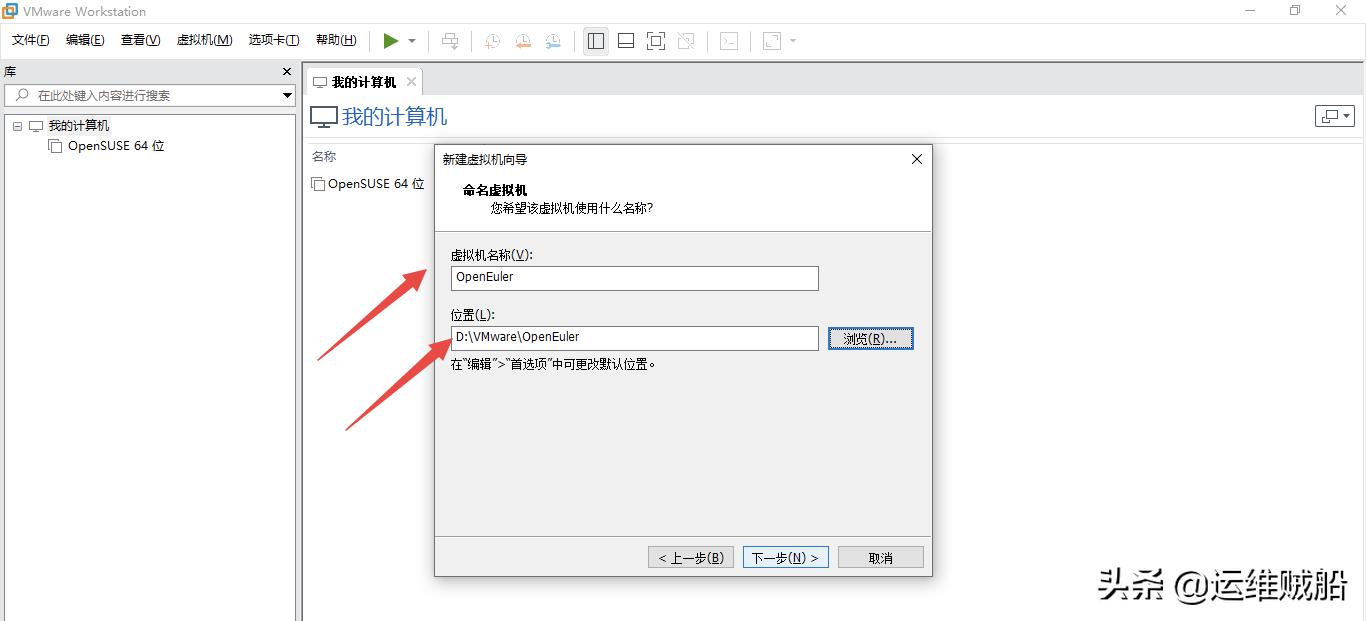This screenshot has width=1366, height=621.
Task: Click the 虚拟机名称 input field
Action: (x=634, y=278)
